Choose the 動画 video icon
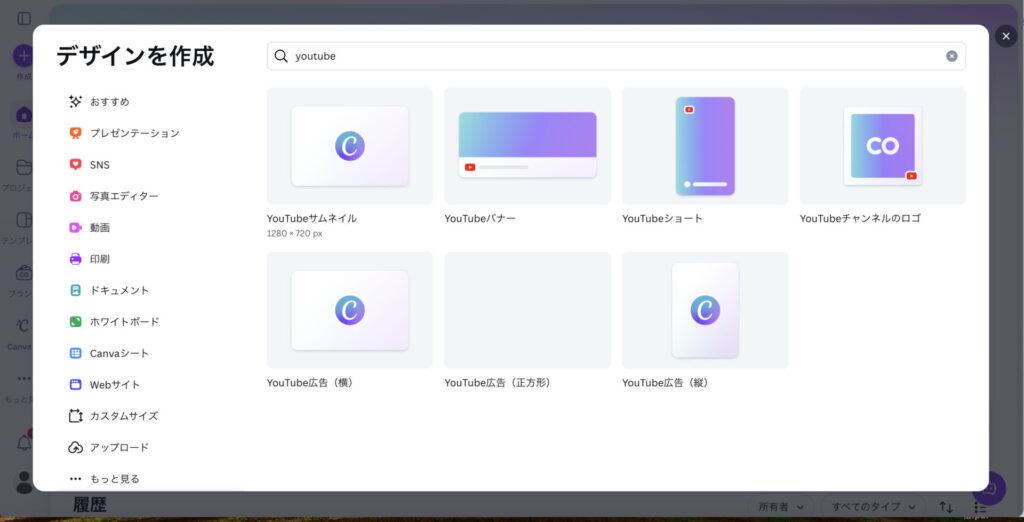This screenshot has width=1024, height=522. [x=75, y=227]
